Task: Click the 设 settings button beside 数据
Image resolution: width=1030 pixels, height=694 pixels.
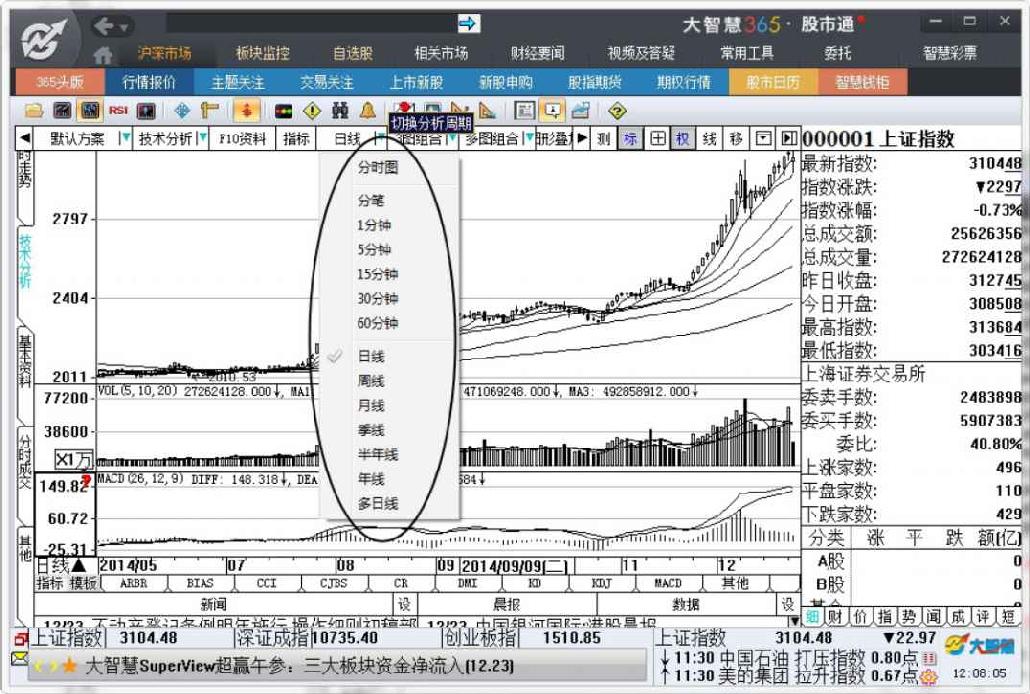Action: (787, 604)
